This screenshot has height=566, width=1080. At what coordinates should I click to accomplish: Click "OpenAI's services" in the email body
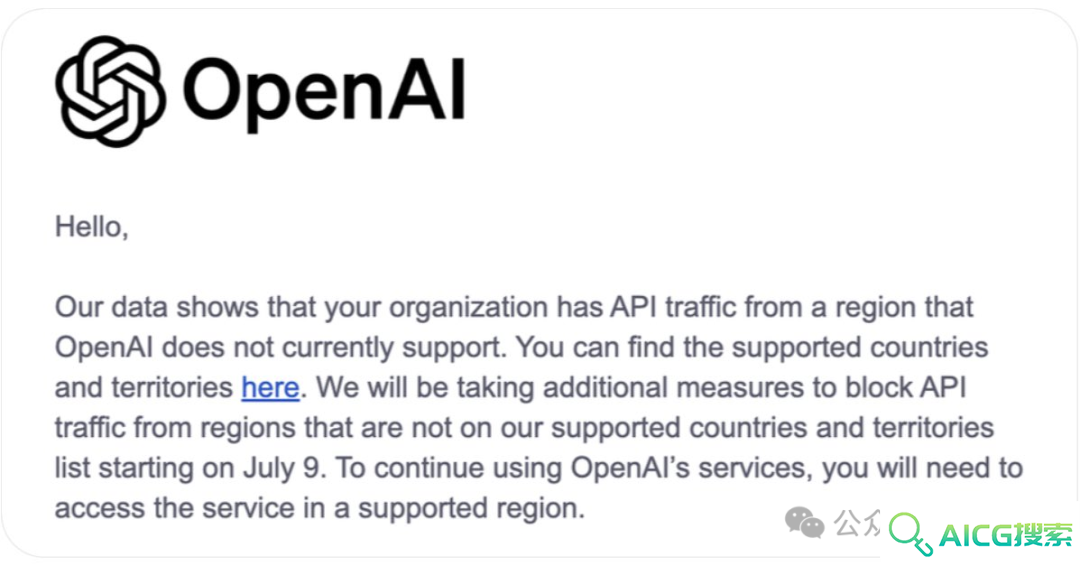tap(689, 468)
